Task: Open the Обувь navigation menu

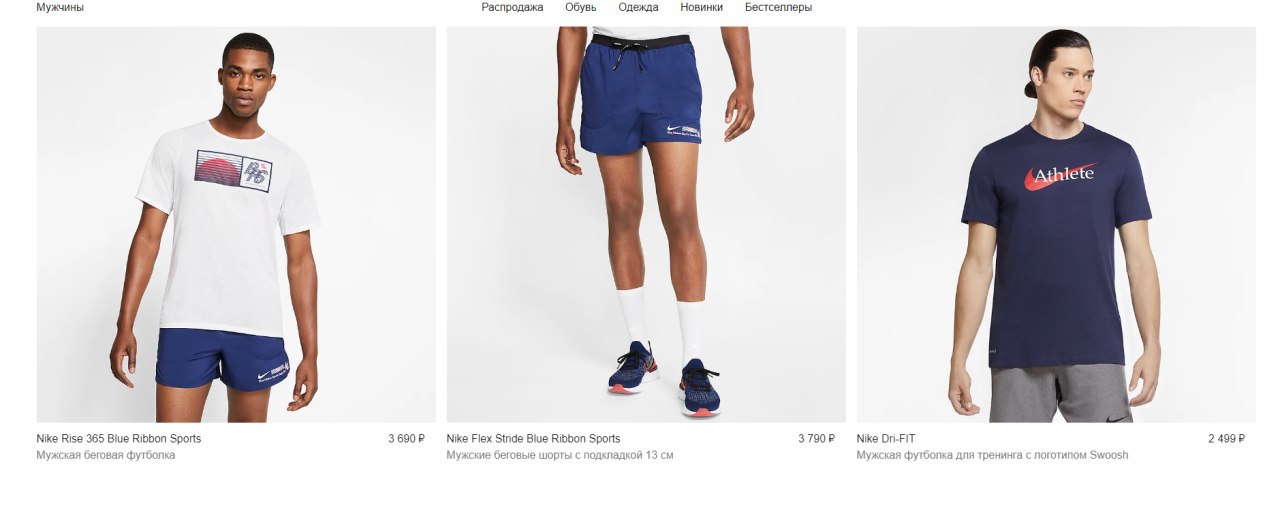Action: tap(581, 7)
